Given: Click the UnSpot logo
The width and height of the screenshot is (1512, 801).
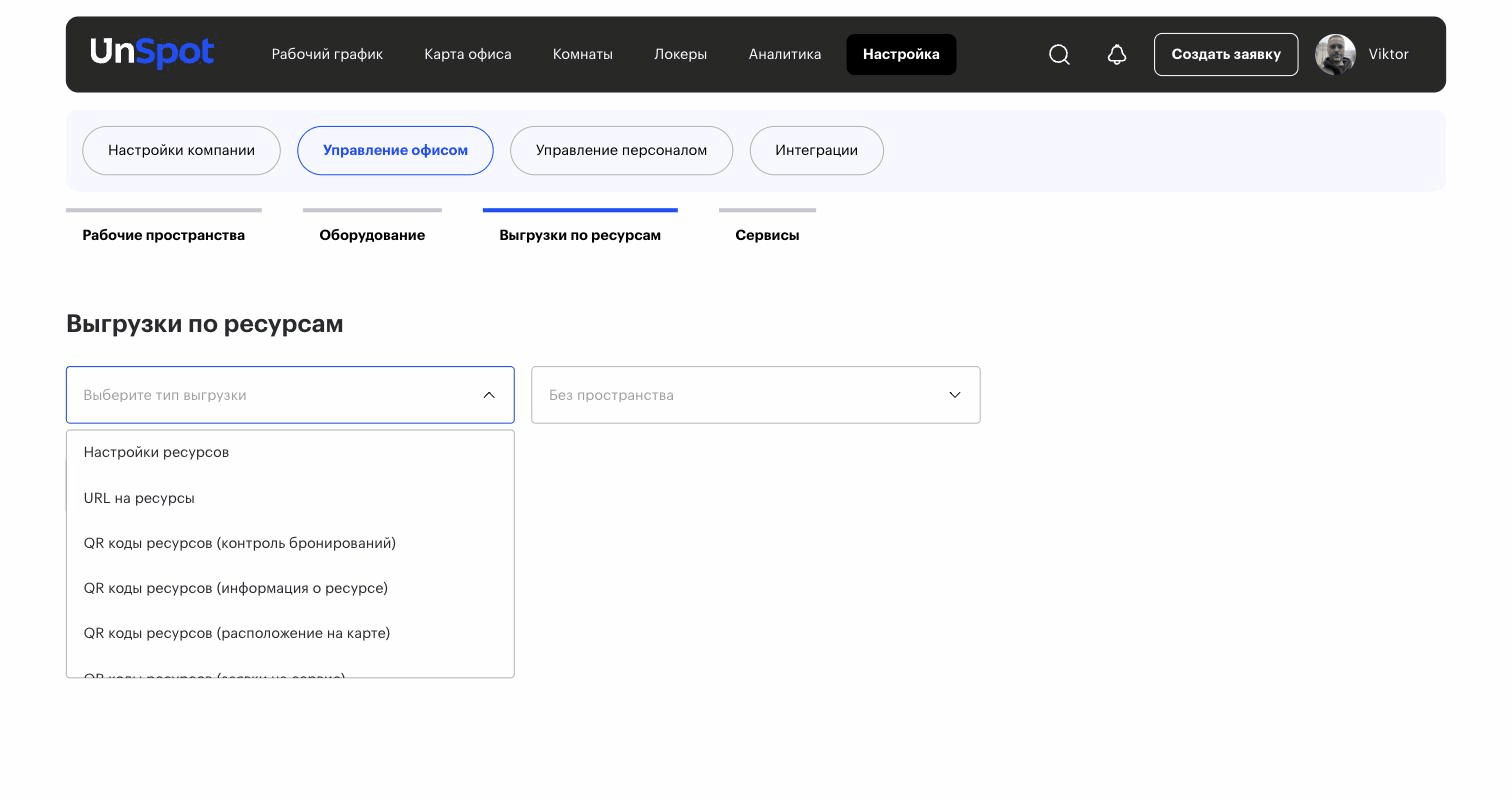Looking at the screenshot, I should point(152,53).
